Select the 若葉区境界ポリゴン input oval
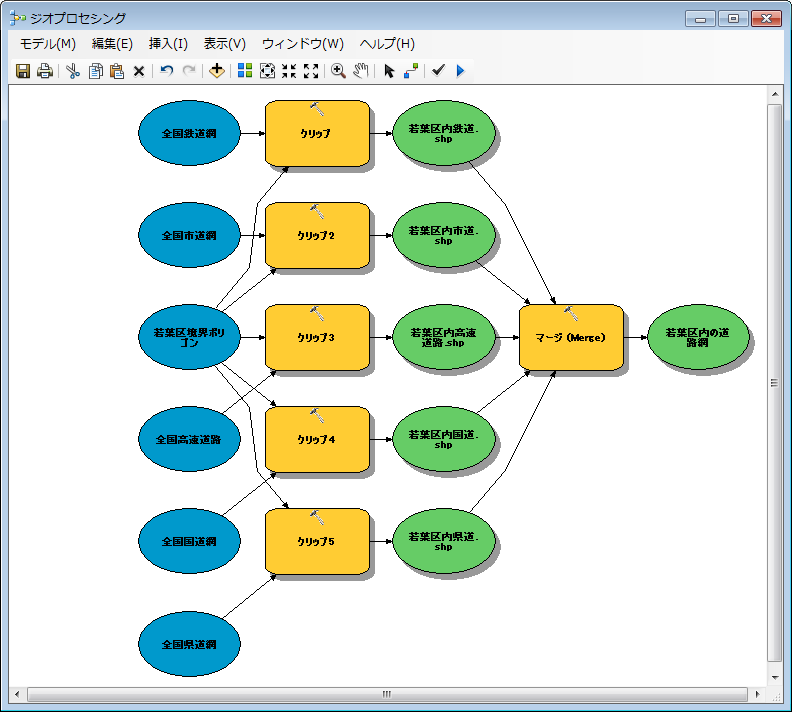Screen dimensions: 792x712 tap(188, 338)
